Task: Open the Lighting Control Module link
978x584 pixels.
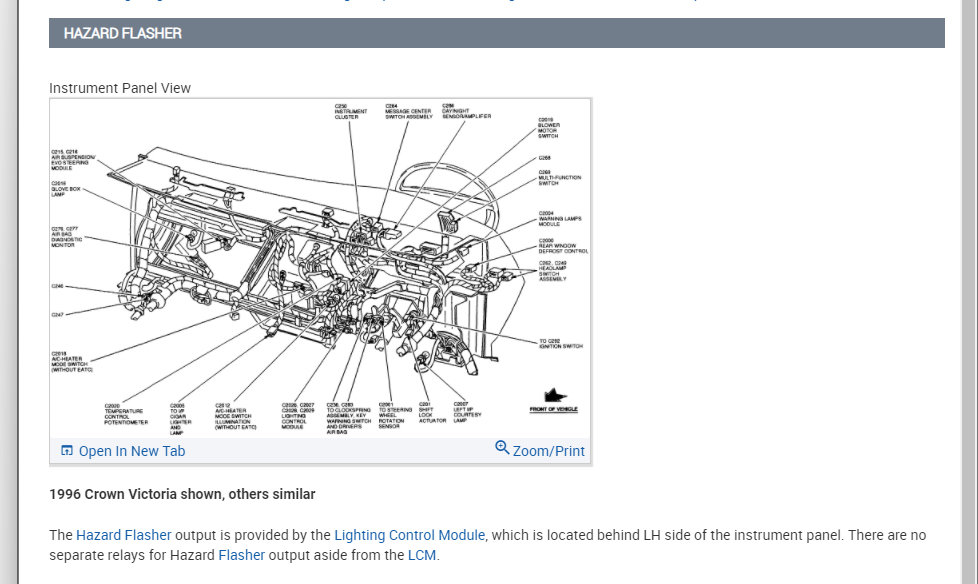Action: tap(409, 535)
